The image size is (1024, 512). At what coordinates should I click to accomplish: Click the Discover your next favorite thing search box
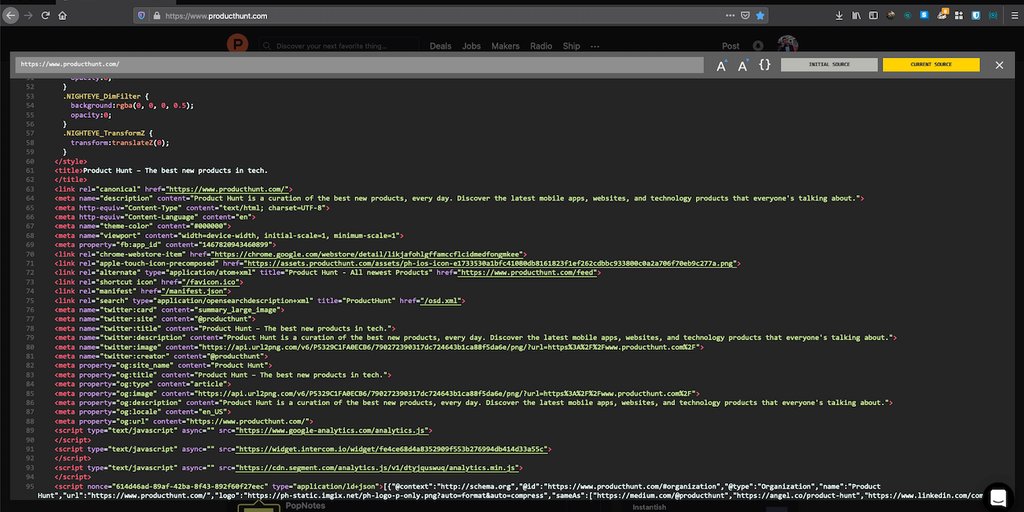click(340, 46)
